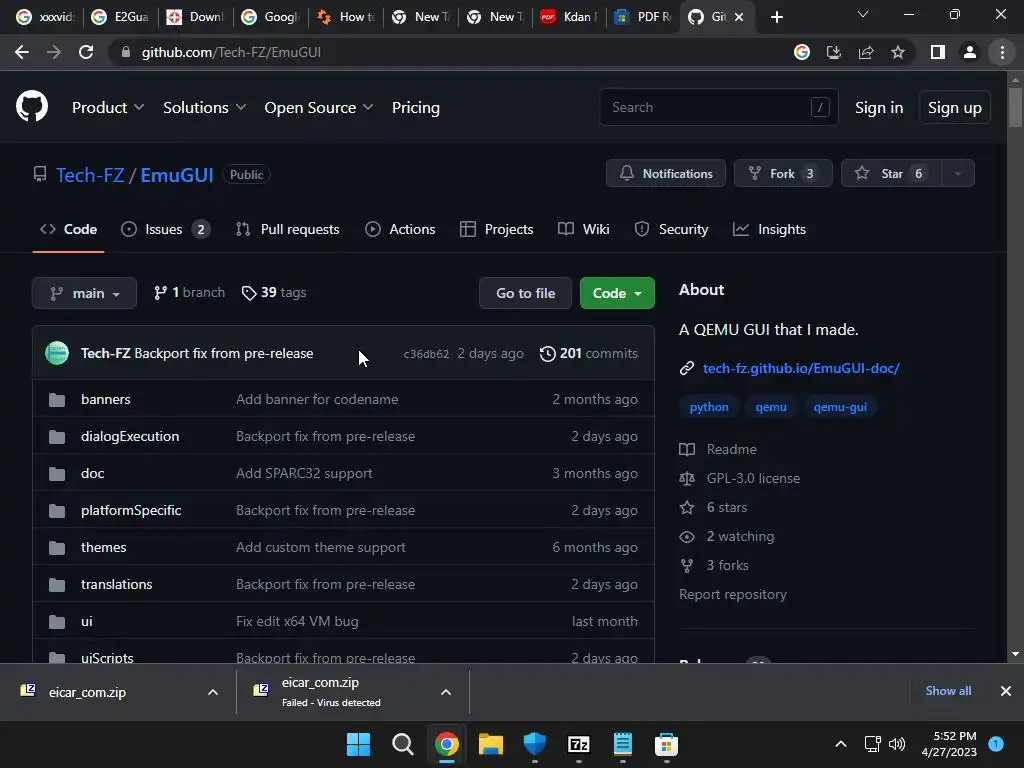Screen dimensions: 1024x768
Task: Close the downloads bar
Action: pos(1006,691)
